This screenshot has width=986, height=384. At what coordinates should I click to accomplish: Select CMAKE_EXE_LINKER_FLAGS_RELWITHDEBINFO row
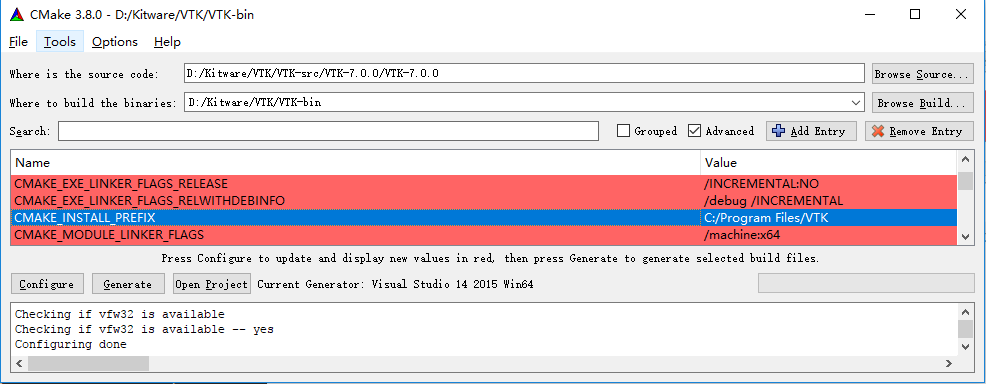pyautogui.click(x=484, y=200)
